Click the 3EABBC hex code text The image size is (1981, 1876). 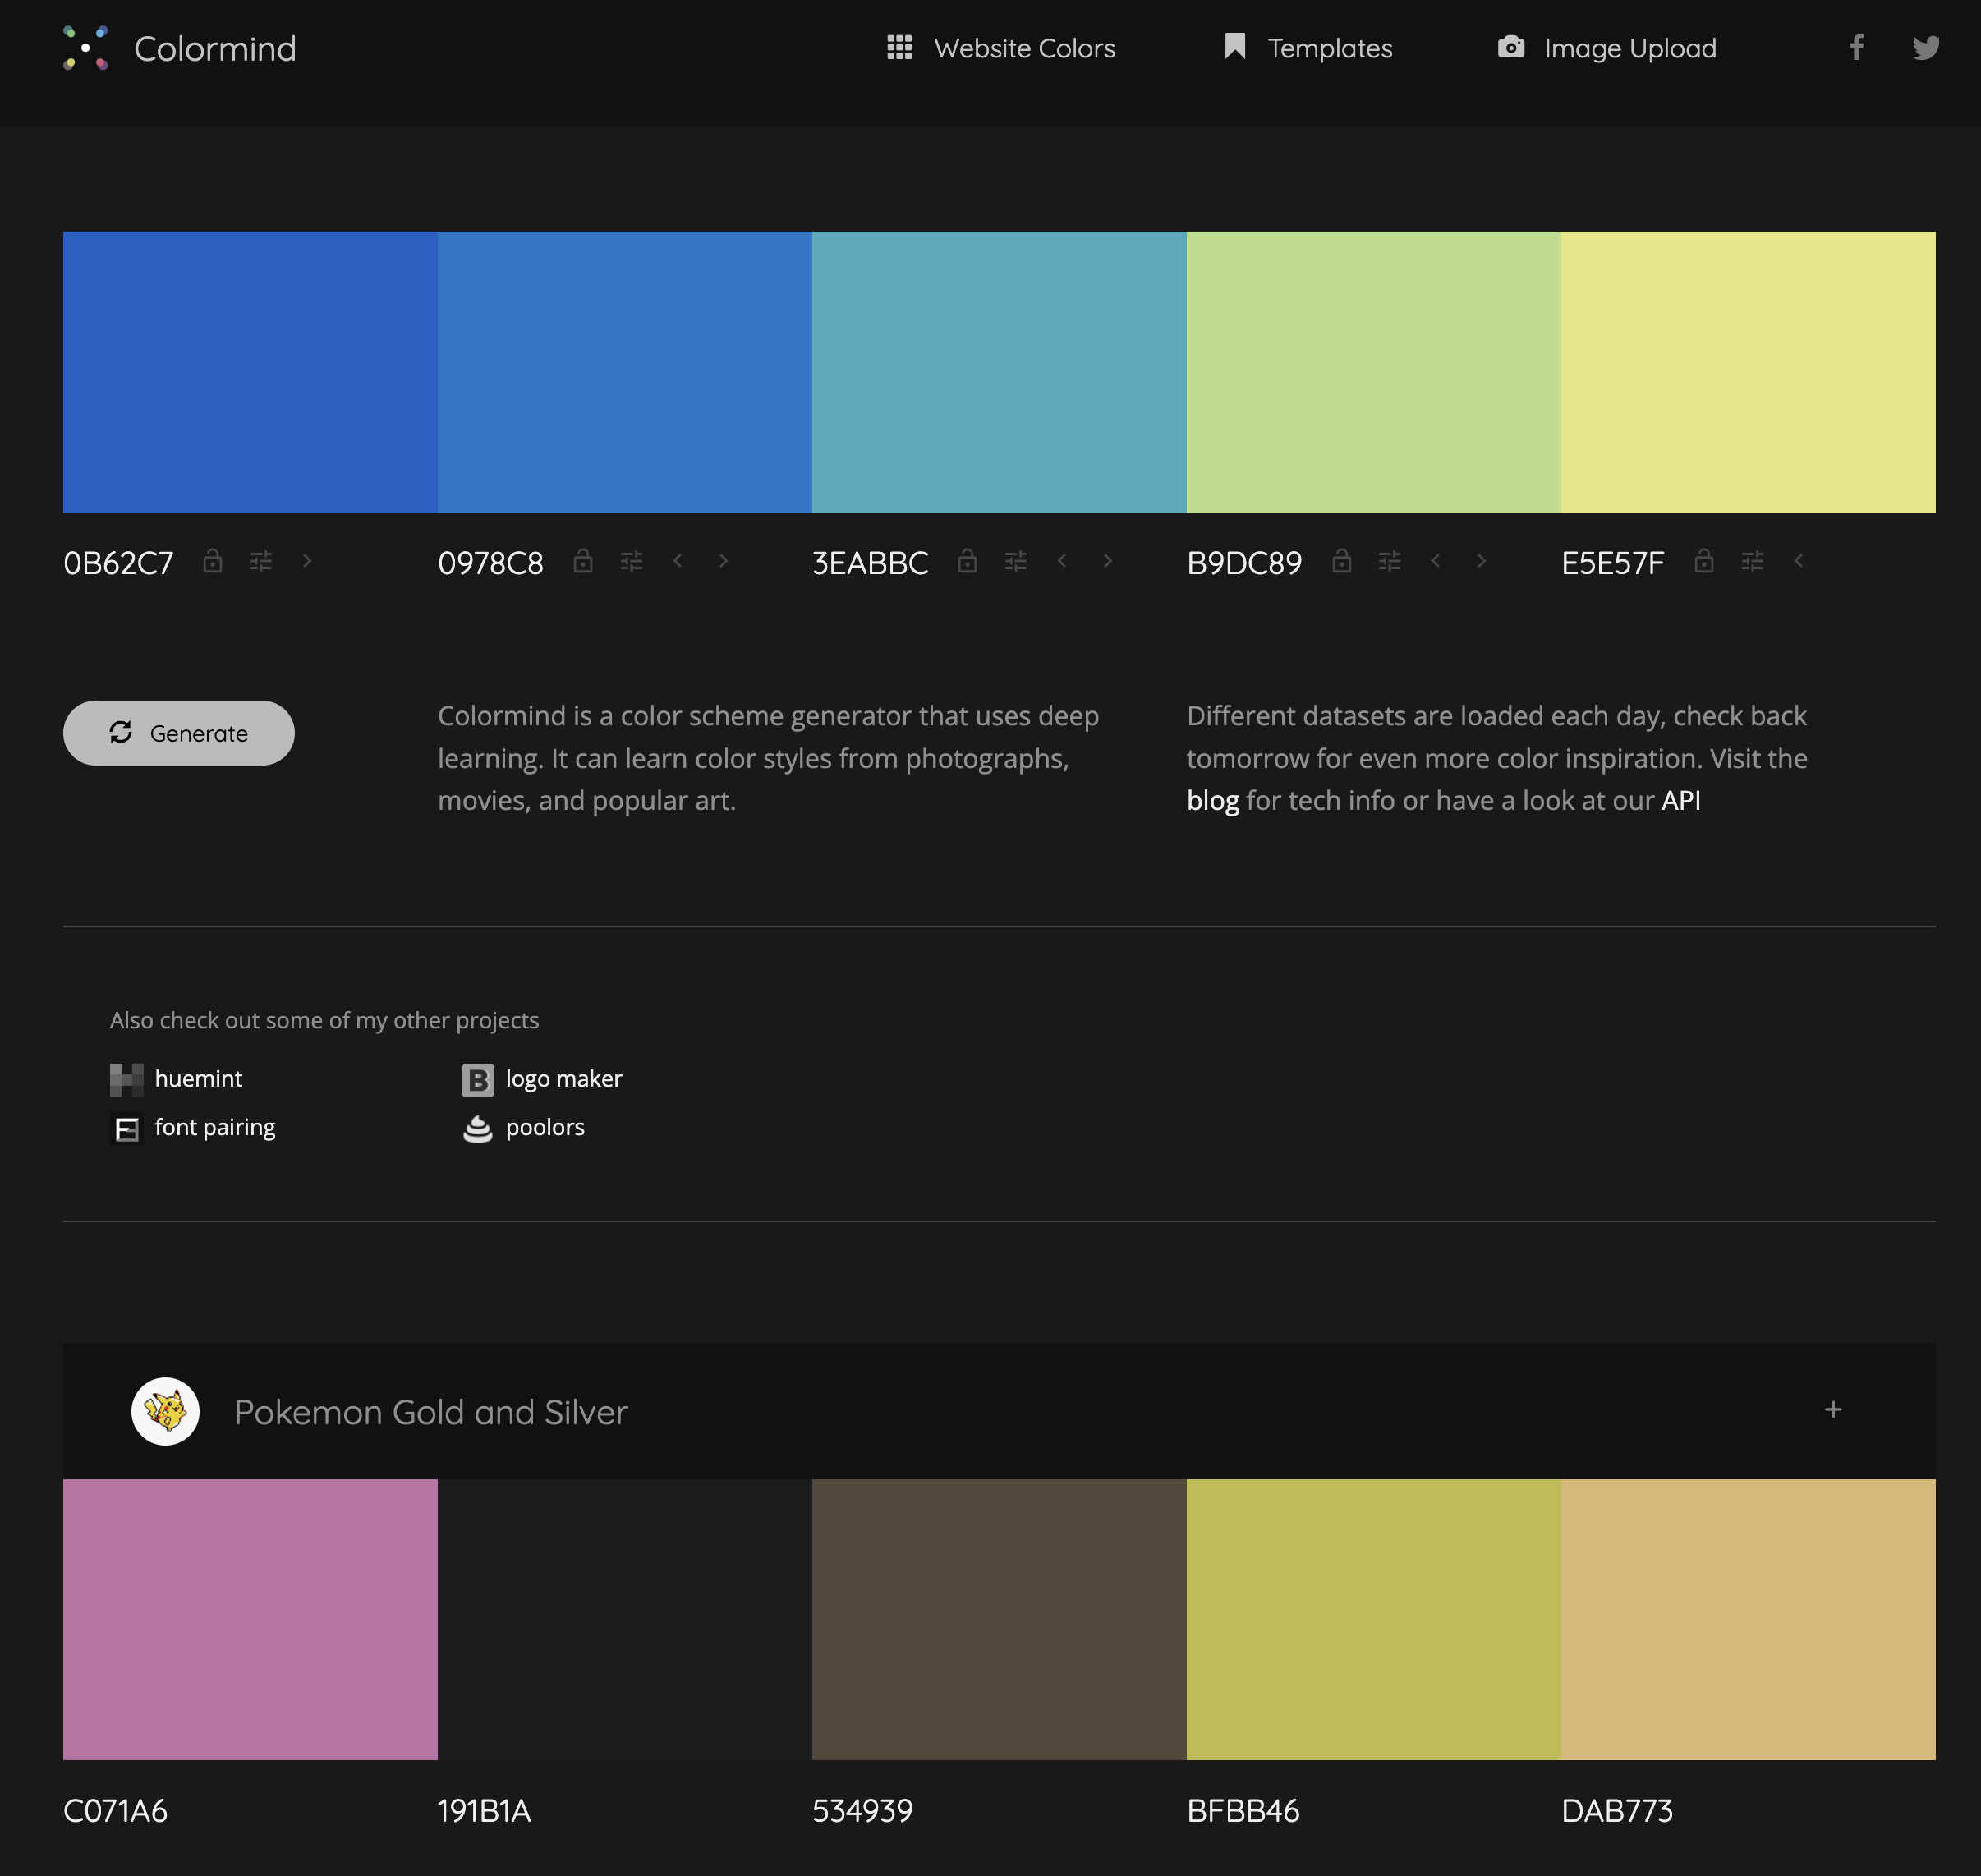point(870,563)
